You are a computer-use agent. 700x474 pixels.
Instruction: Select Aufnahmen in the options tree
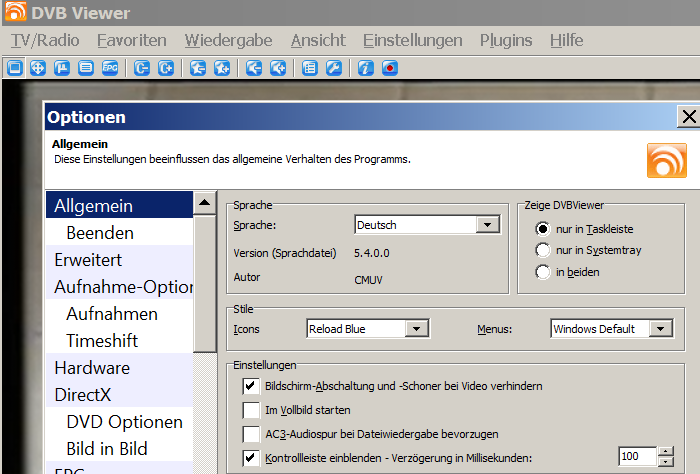pyautogui.click(x=119, y=314)
